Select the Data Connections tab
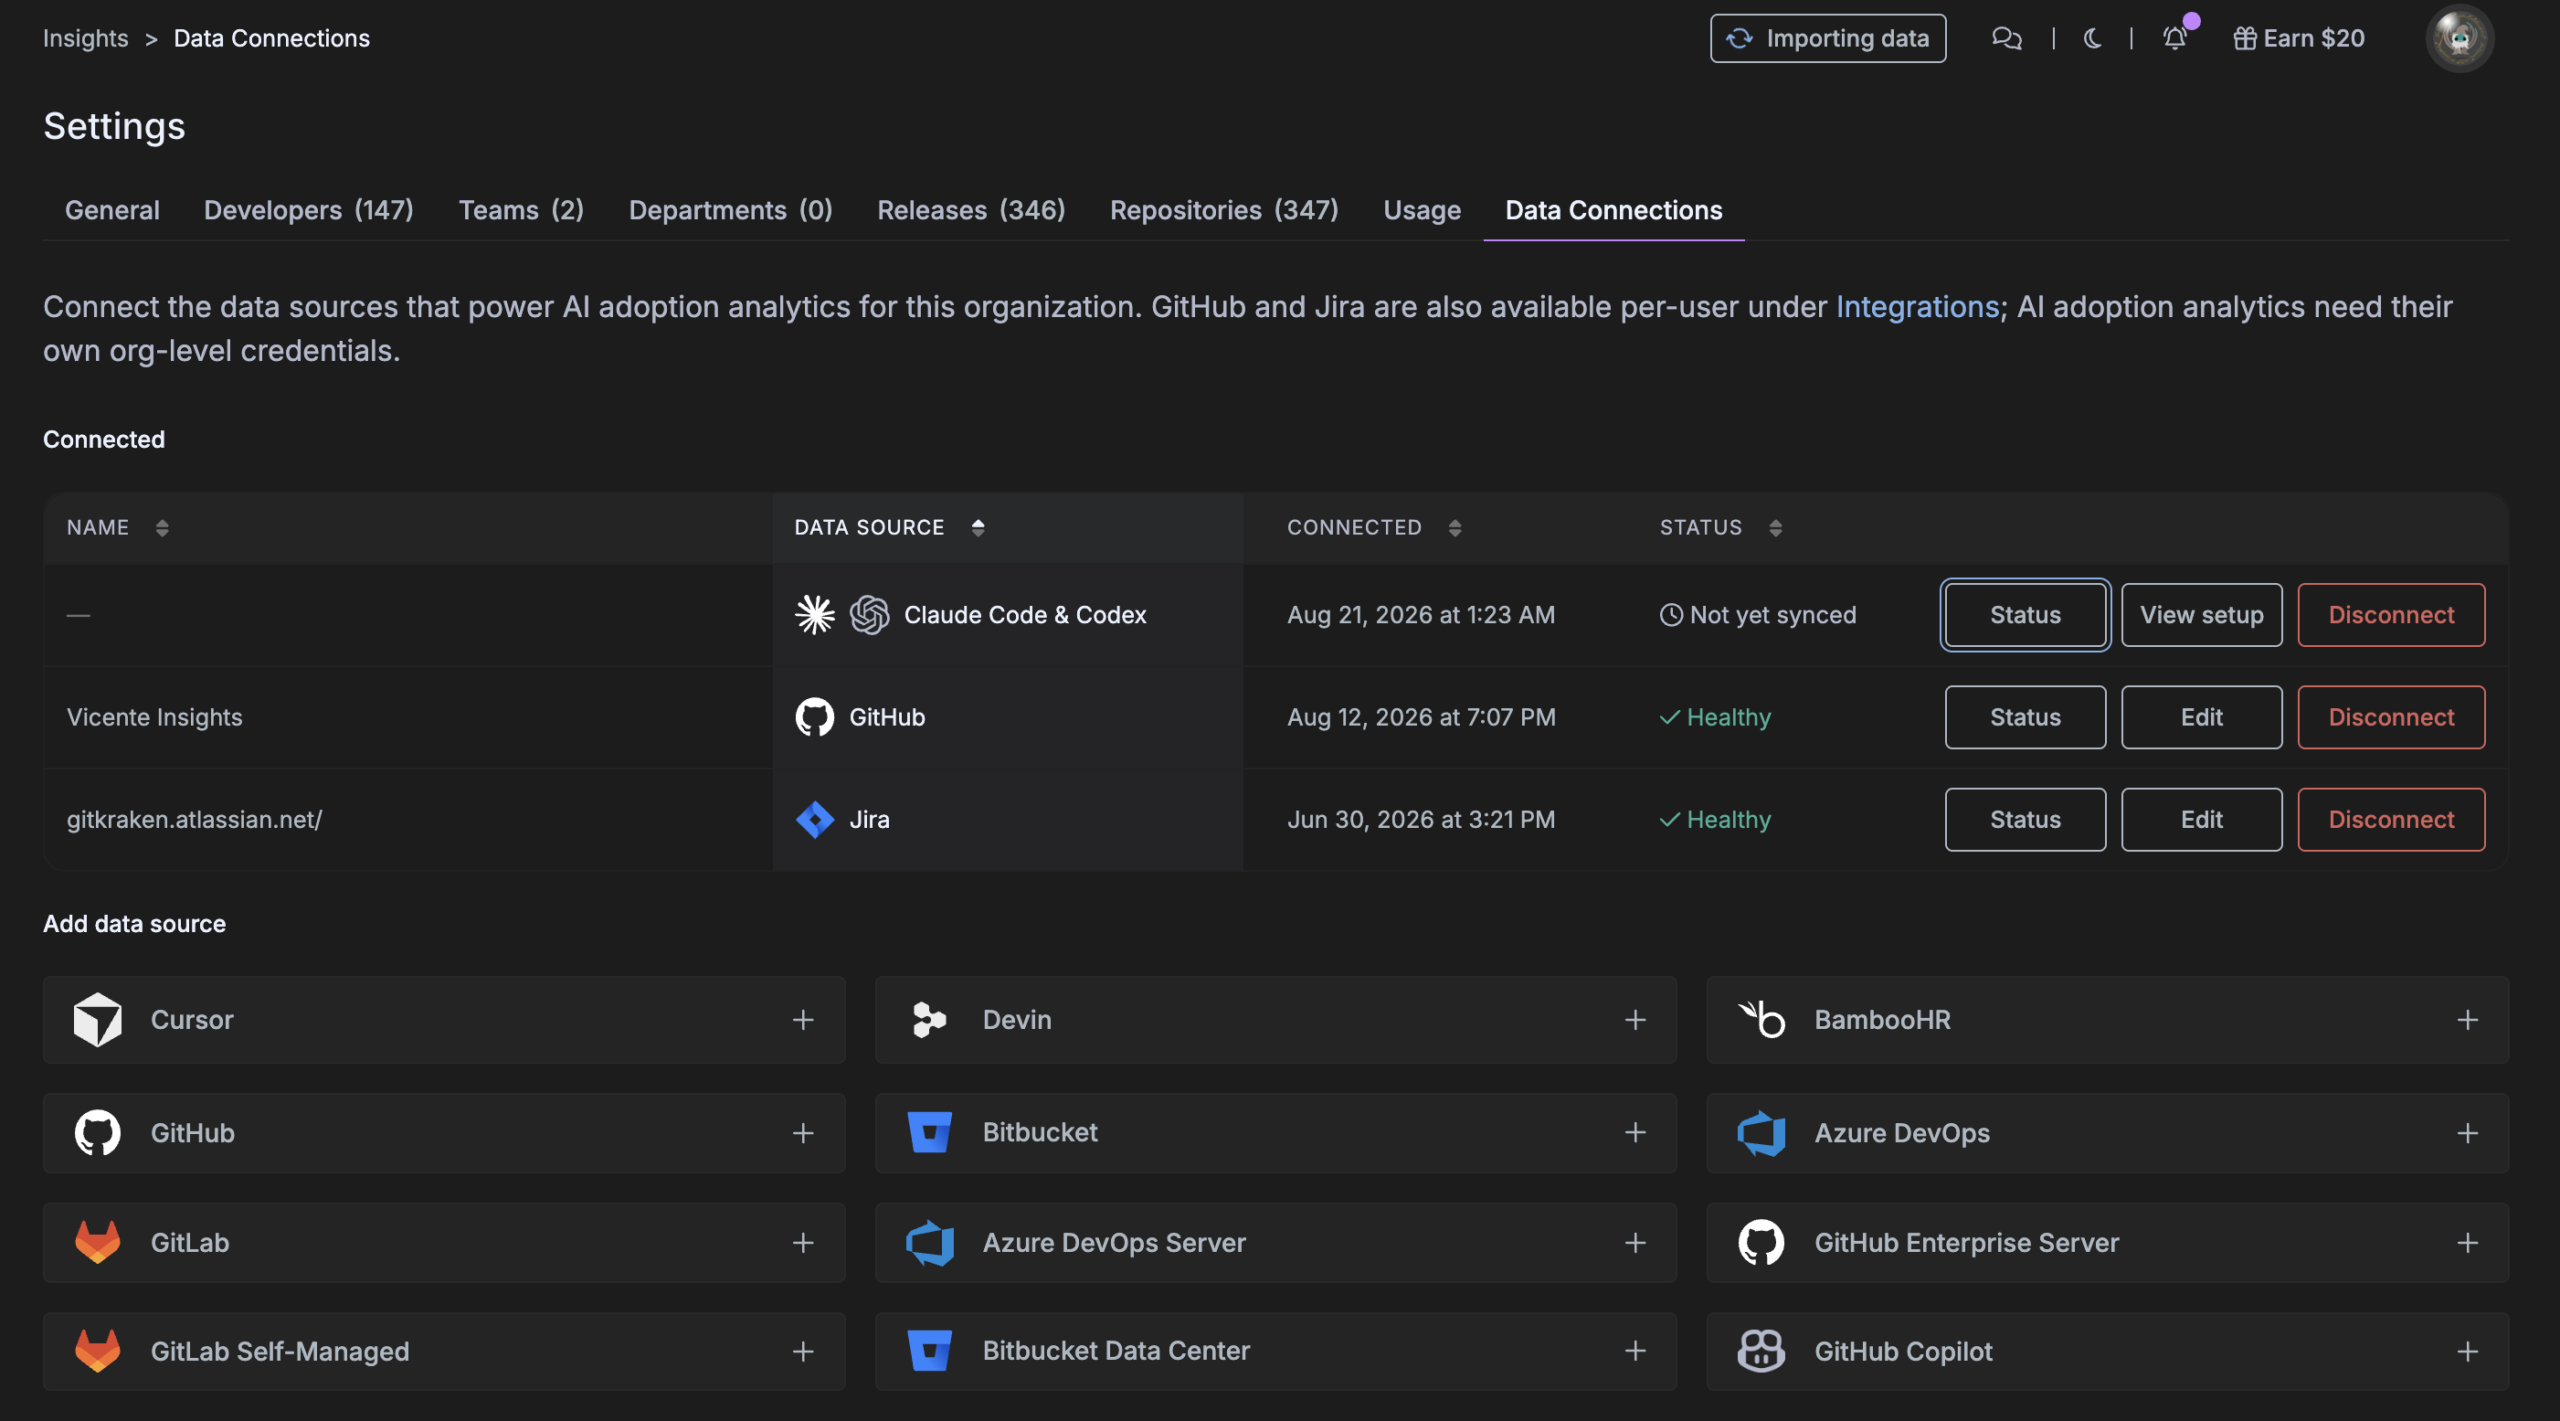The height and width of the screenshot is (1421, 2560). (x=1614, y=210)
